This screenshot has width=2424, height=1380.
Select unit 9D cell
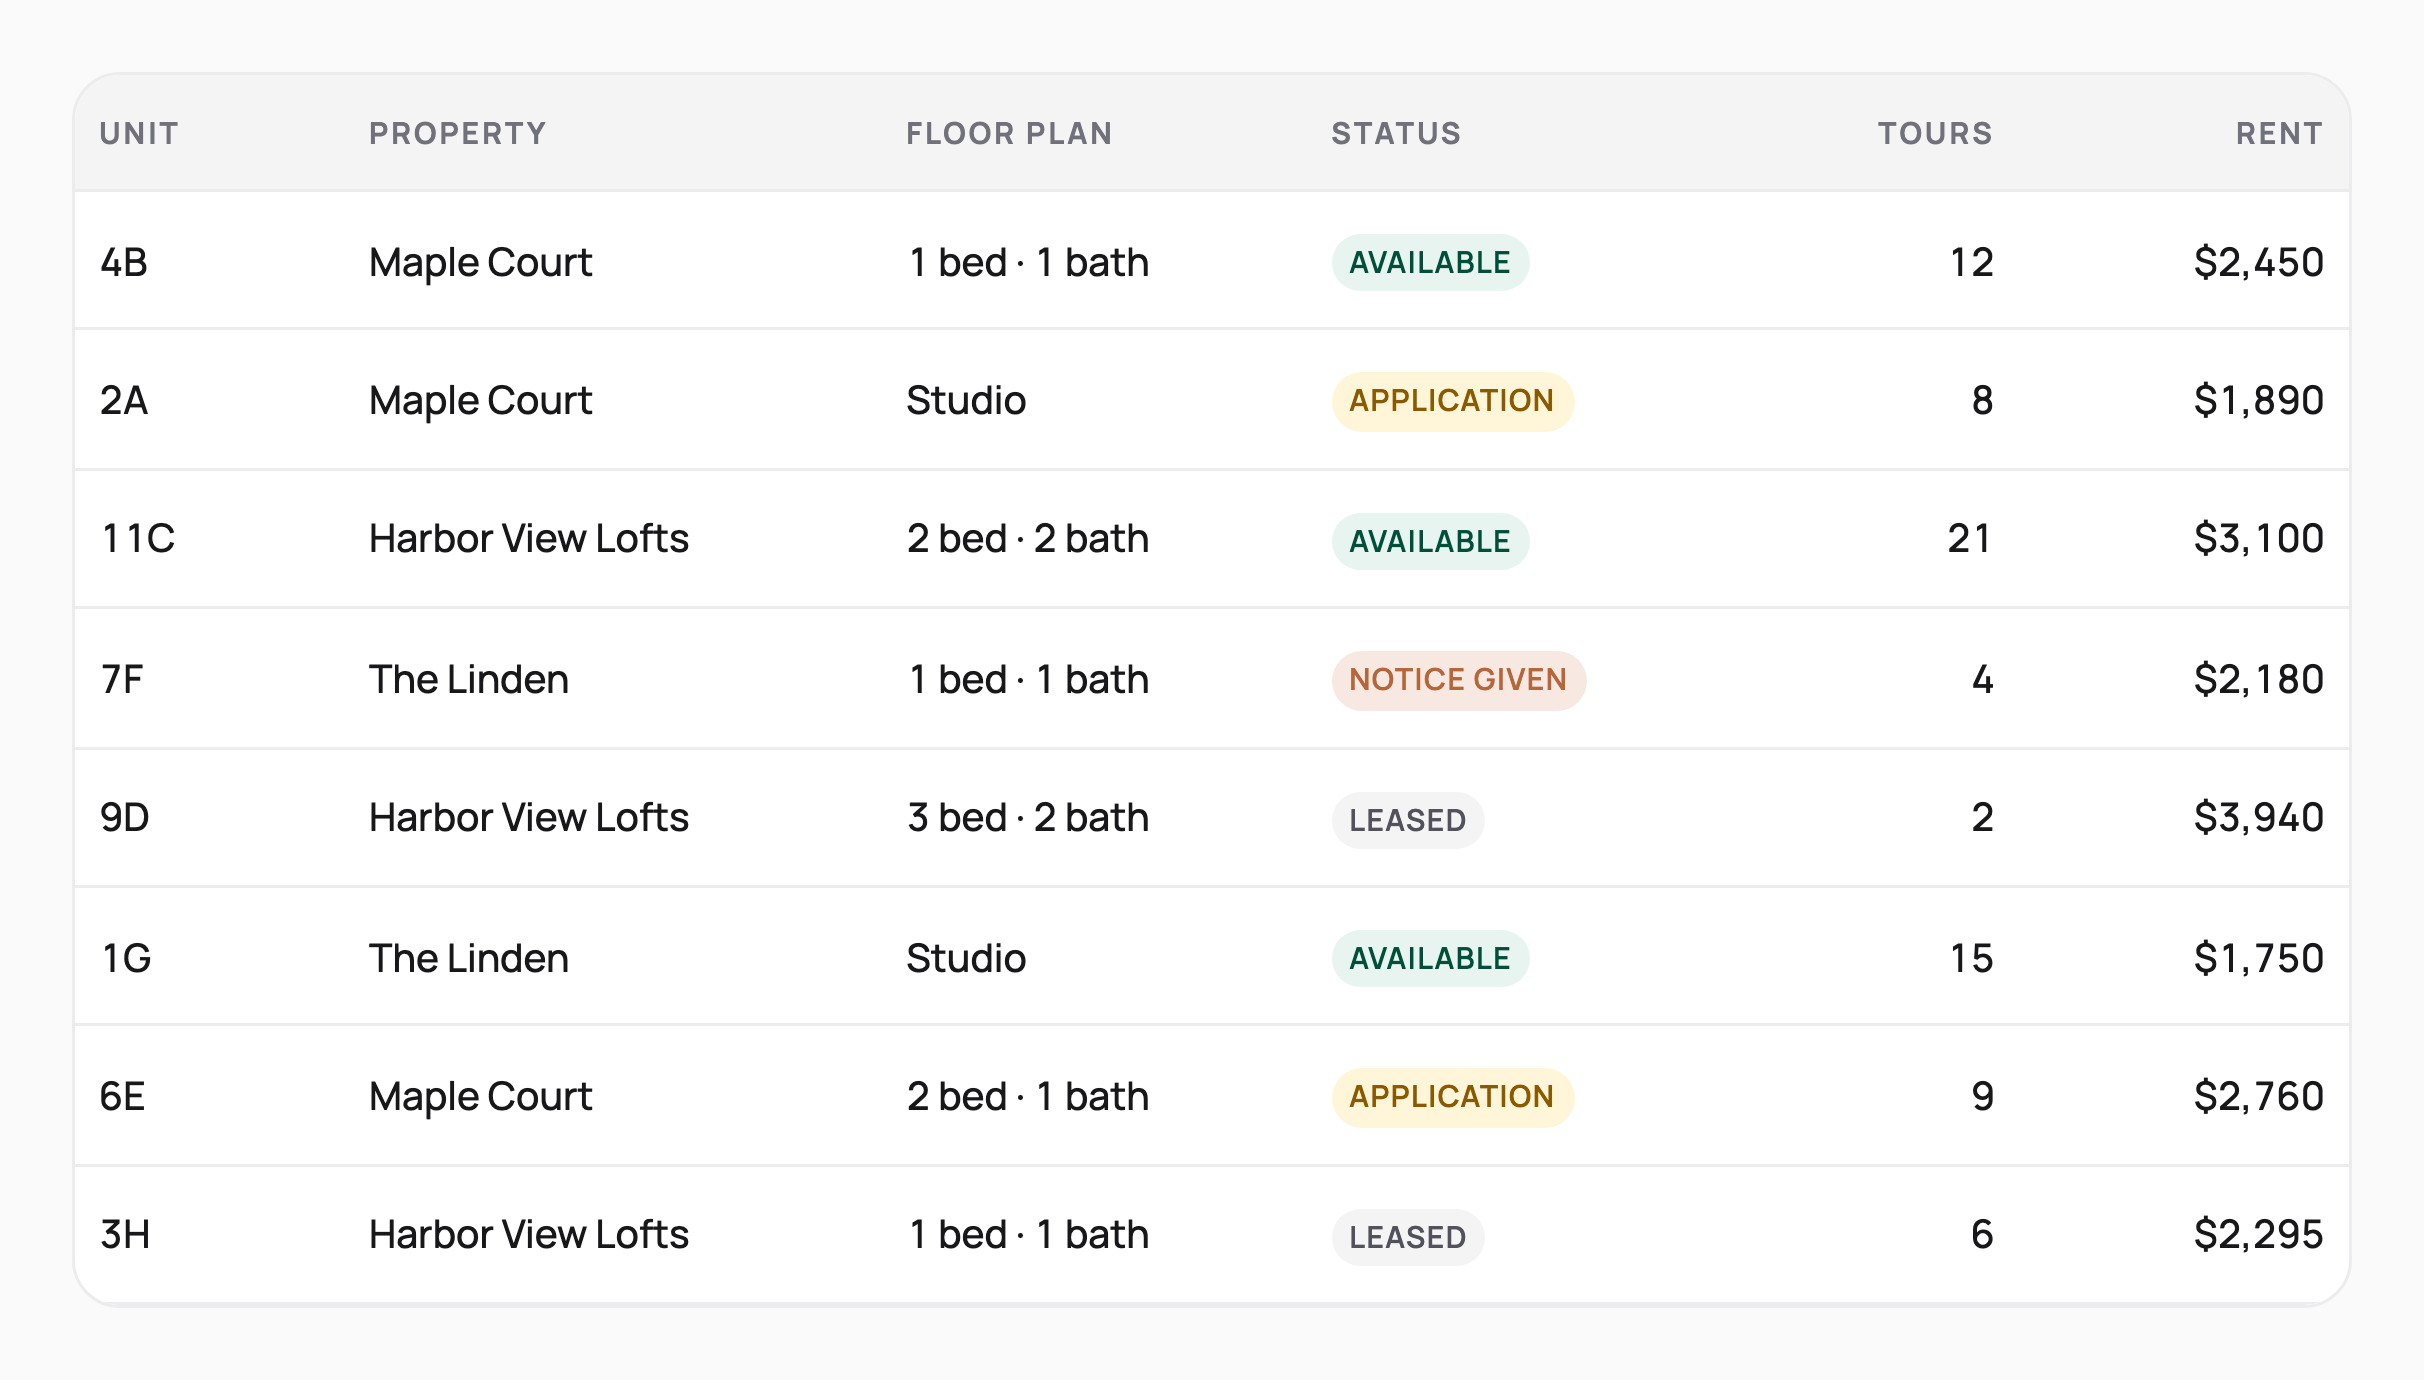125,817
